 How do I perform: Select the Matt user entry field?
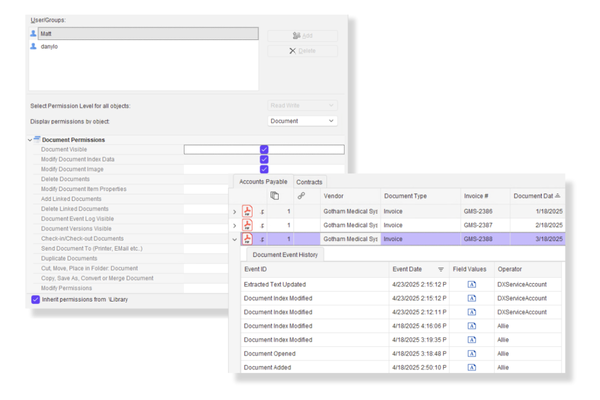coord(148,33)
